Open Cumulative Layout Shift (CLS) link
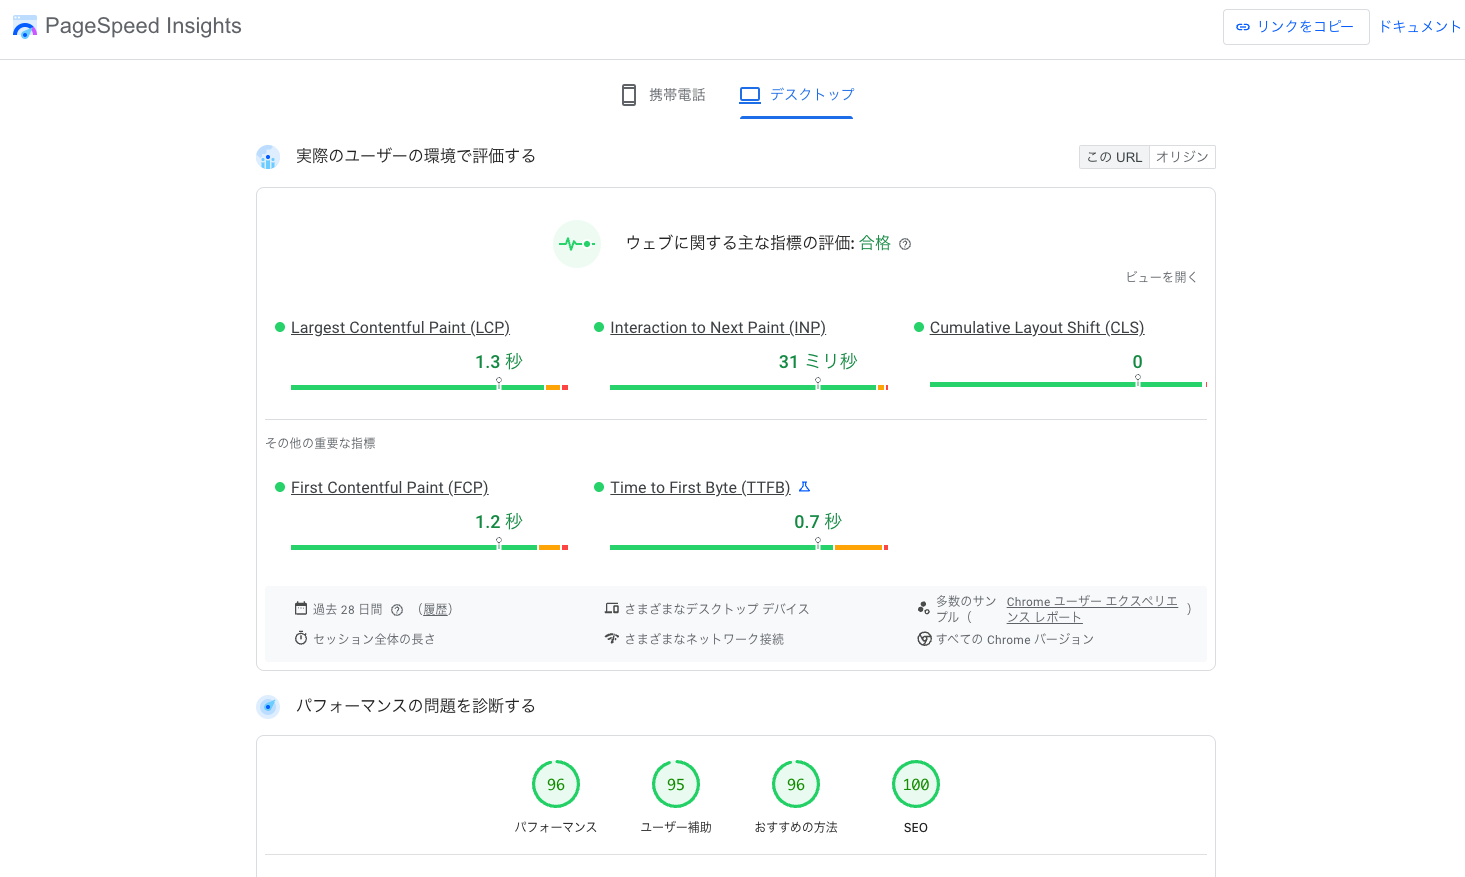 (x=1036, y=328)
